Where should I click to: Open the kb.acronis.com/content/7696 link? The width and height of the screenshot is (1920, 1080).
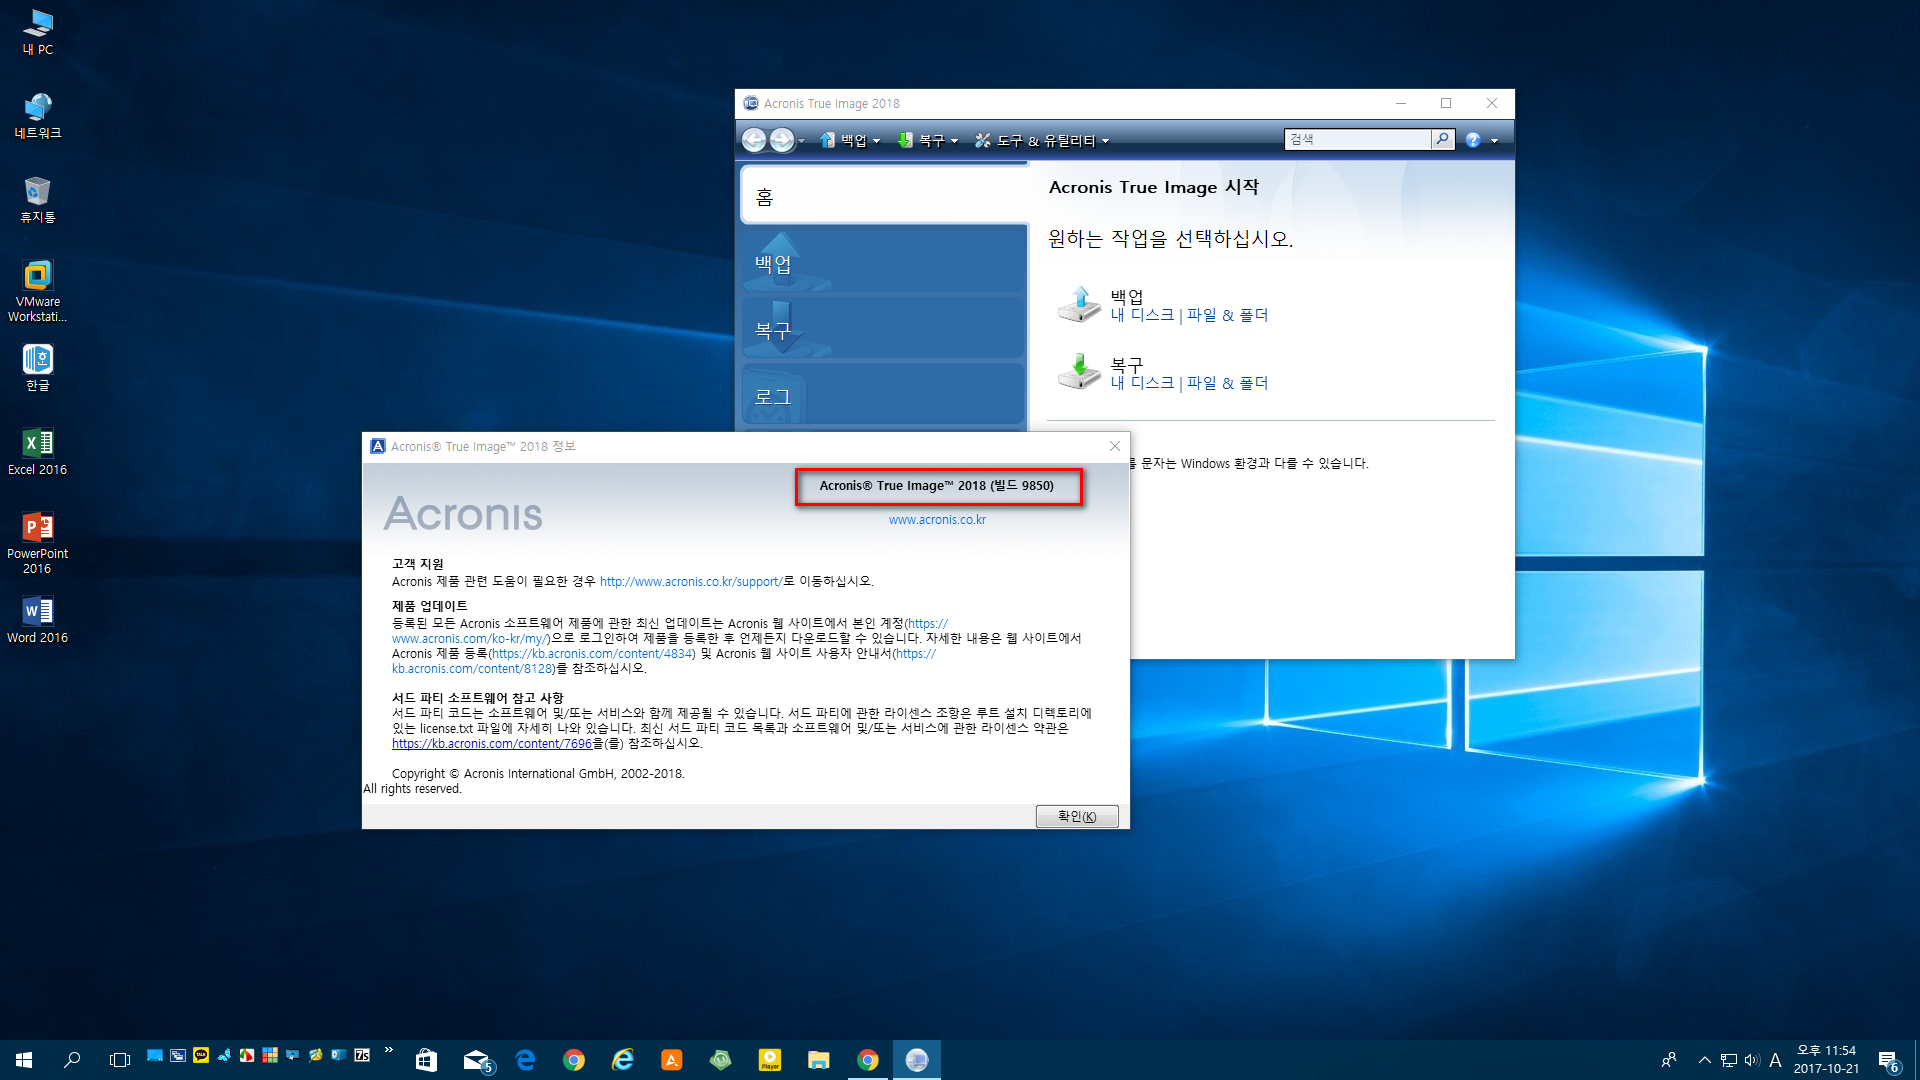pyautogui.click(x=492, y=744)
